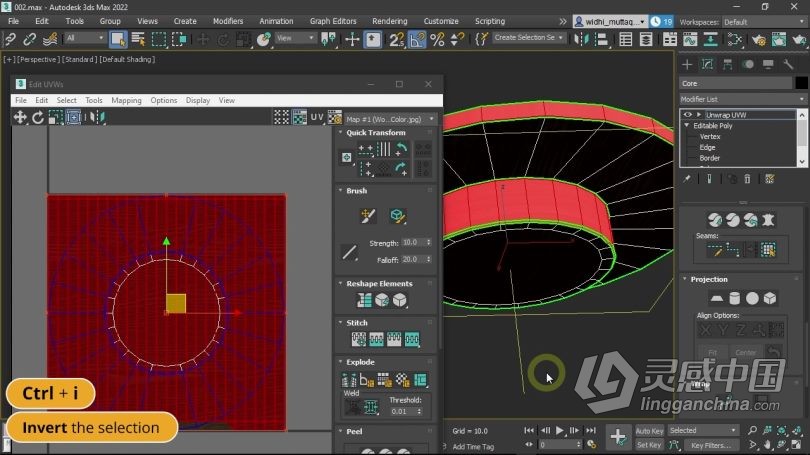Select the Select and Link tool
This screenshot has width=810, height=455.
click(x=10, y=39)
